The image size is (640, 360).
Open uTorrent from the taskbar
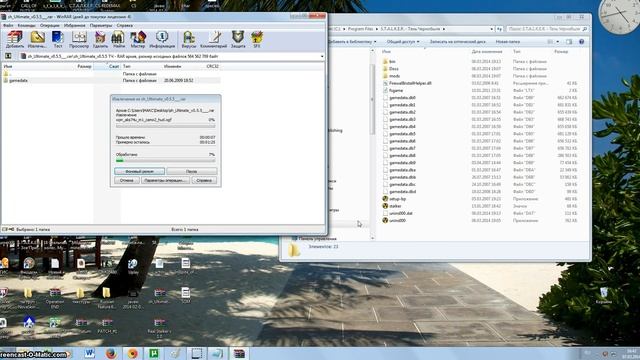(154, 353)
